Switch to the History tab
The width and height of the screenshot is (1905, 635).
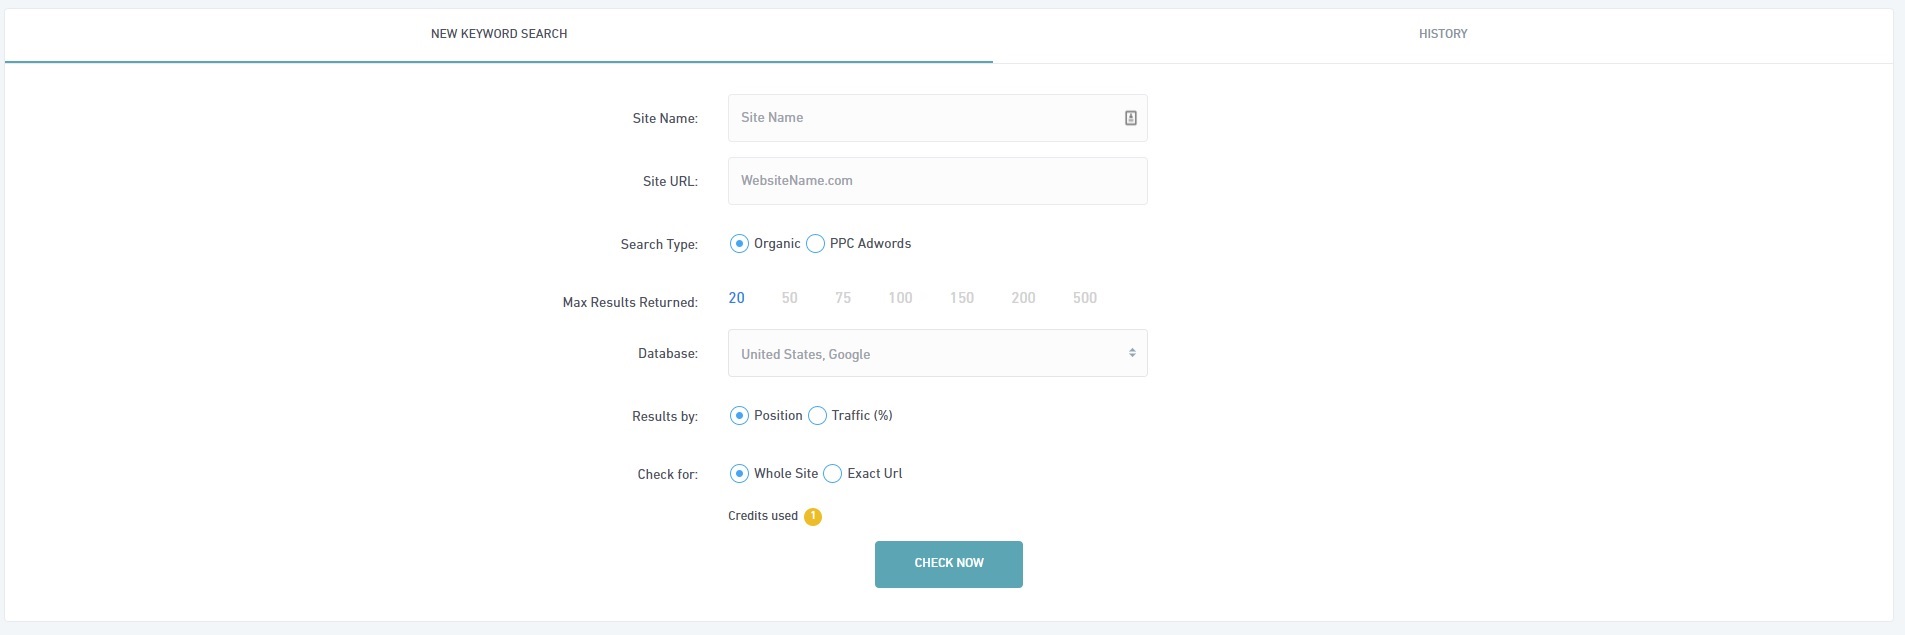point(1442,34)
